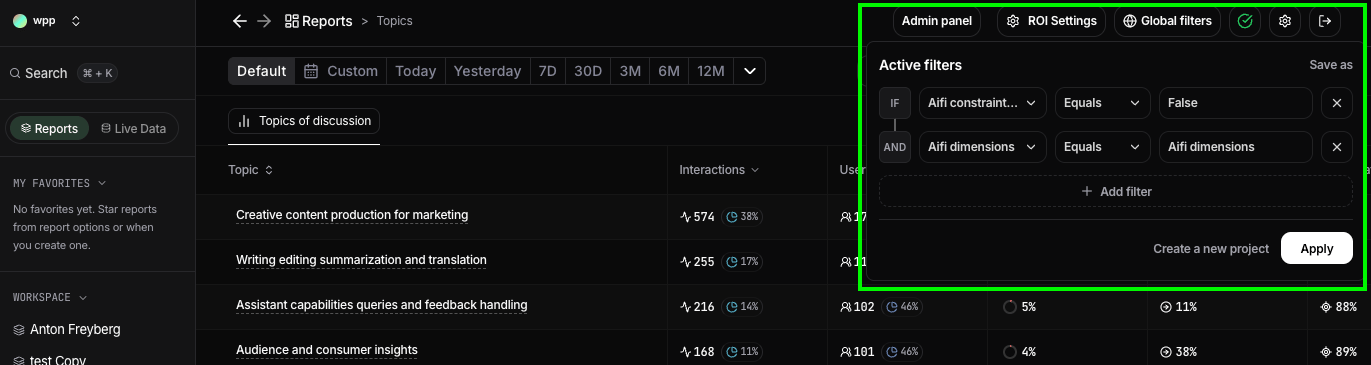Open Writing editing summarization and translation topic
The height and width of the screenshot is (365, 1371).
361,260
